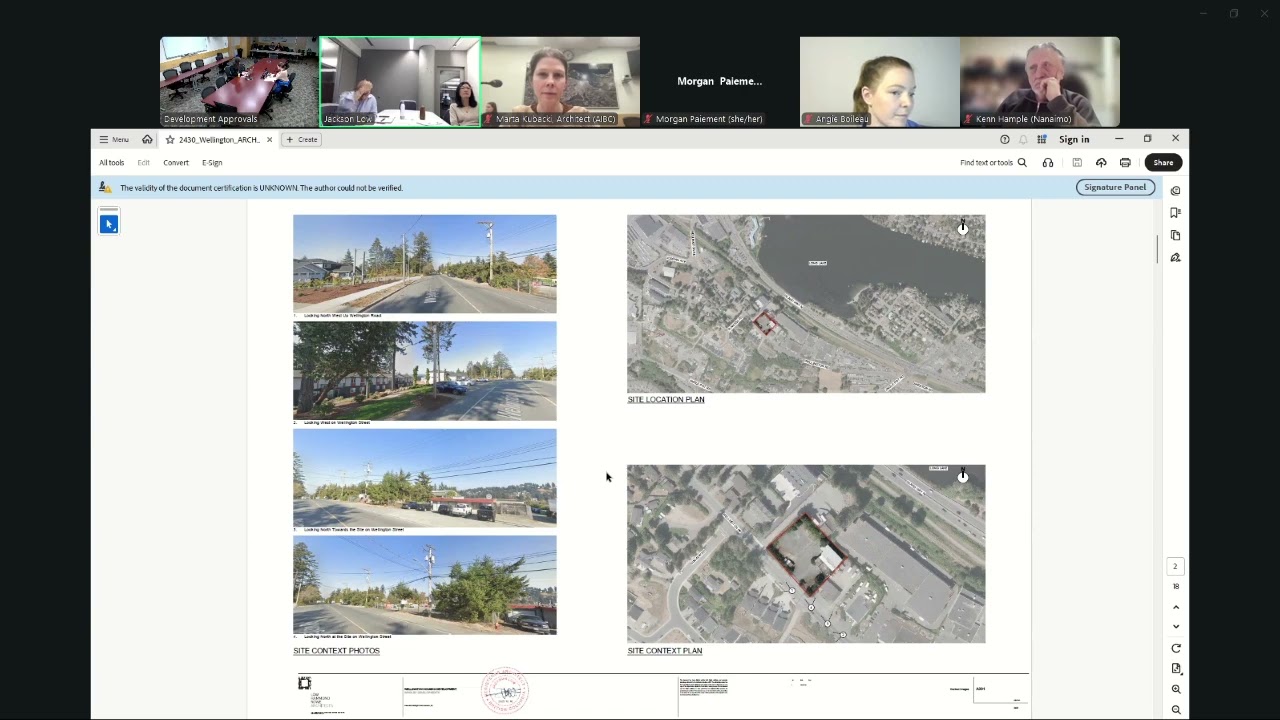
Task: Click the total page count 18
Action: tap(1176, 586)
